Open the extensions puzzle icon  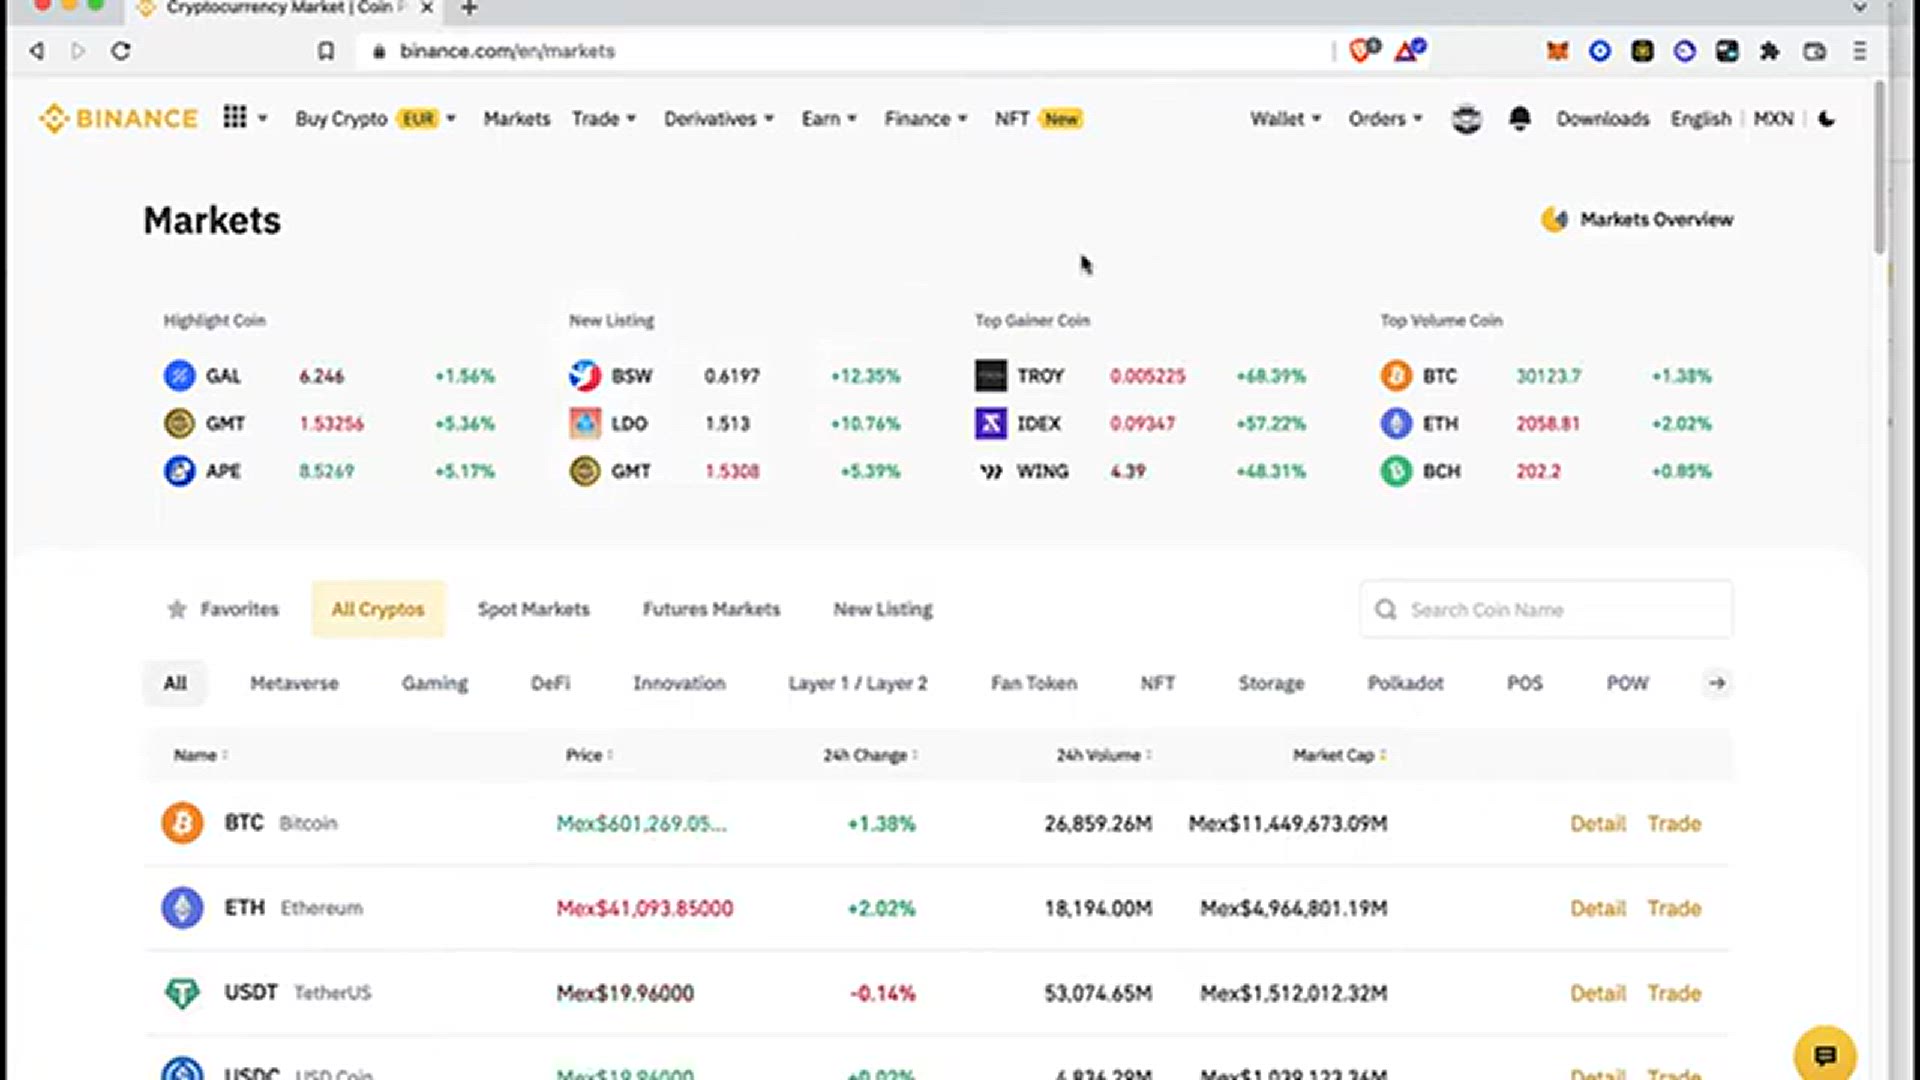click(x=1770, y=51)
